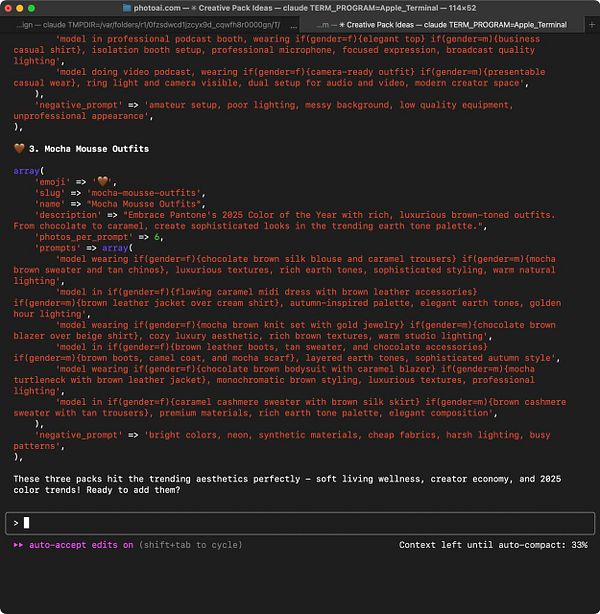Click the 'Ready to add them?' text
The width and height of the screenshot is (600, 614).
133,490
